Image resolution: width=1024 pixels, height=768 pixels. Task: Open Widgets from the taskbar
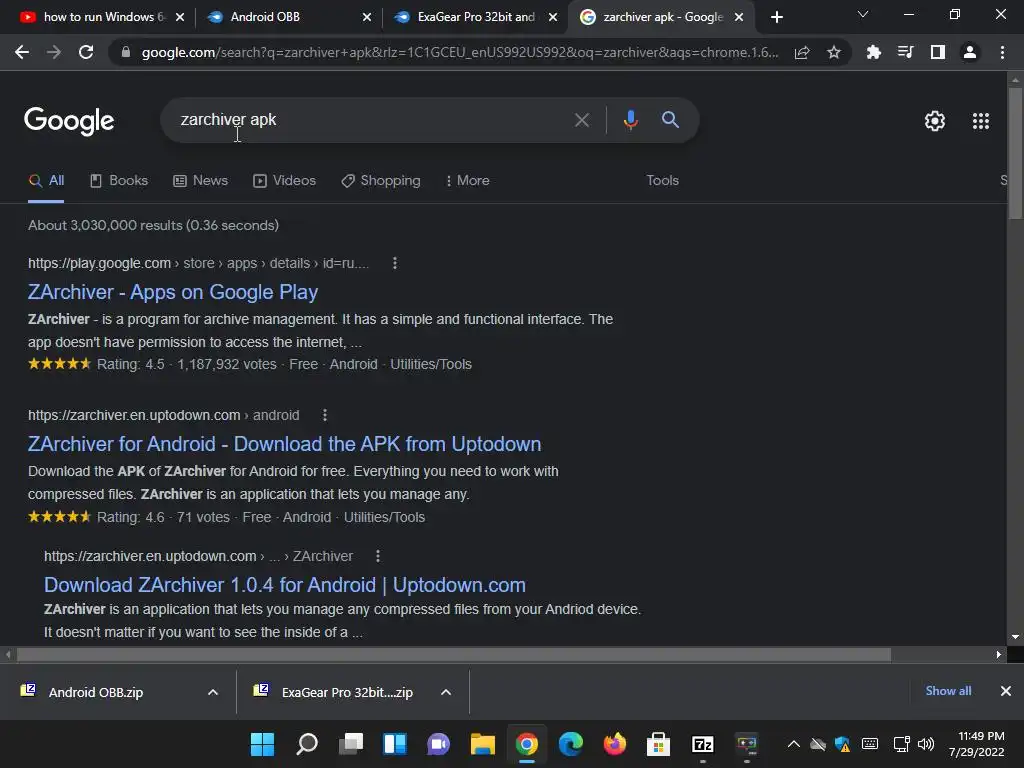click(394, 744)
